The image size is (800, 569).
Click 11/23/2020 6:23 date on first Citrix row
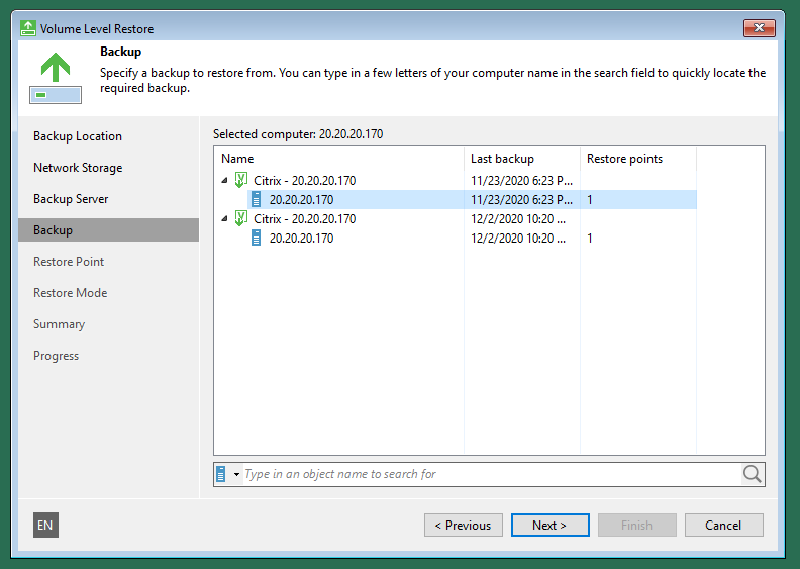tap(521, 181)
